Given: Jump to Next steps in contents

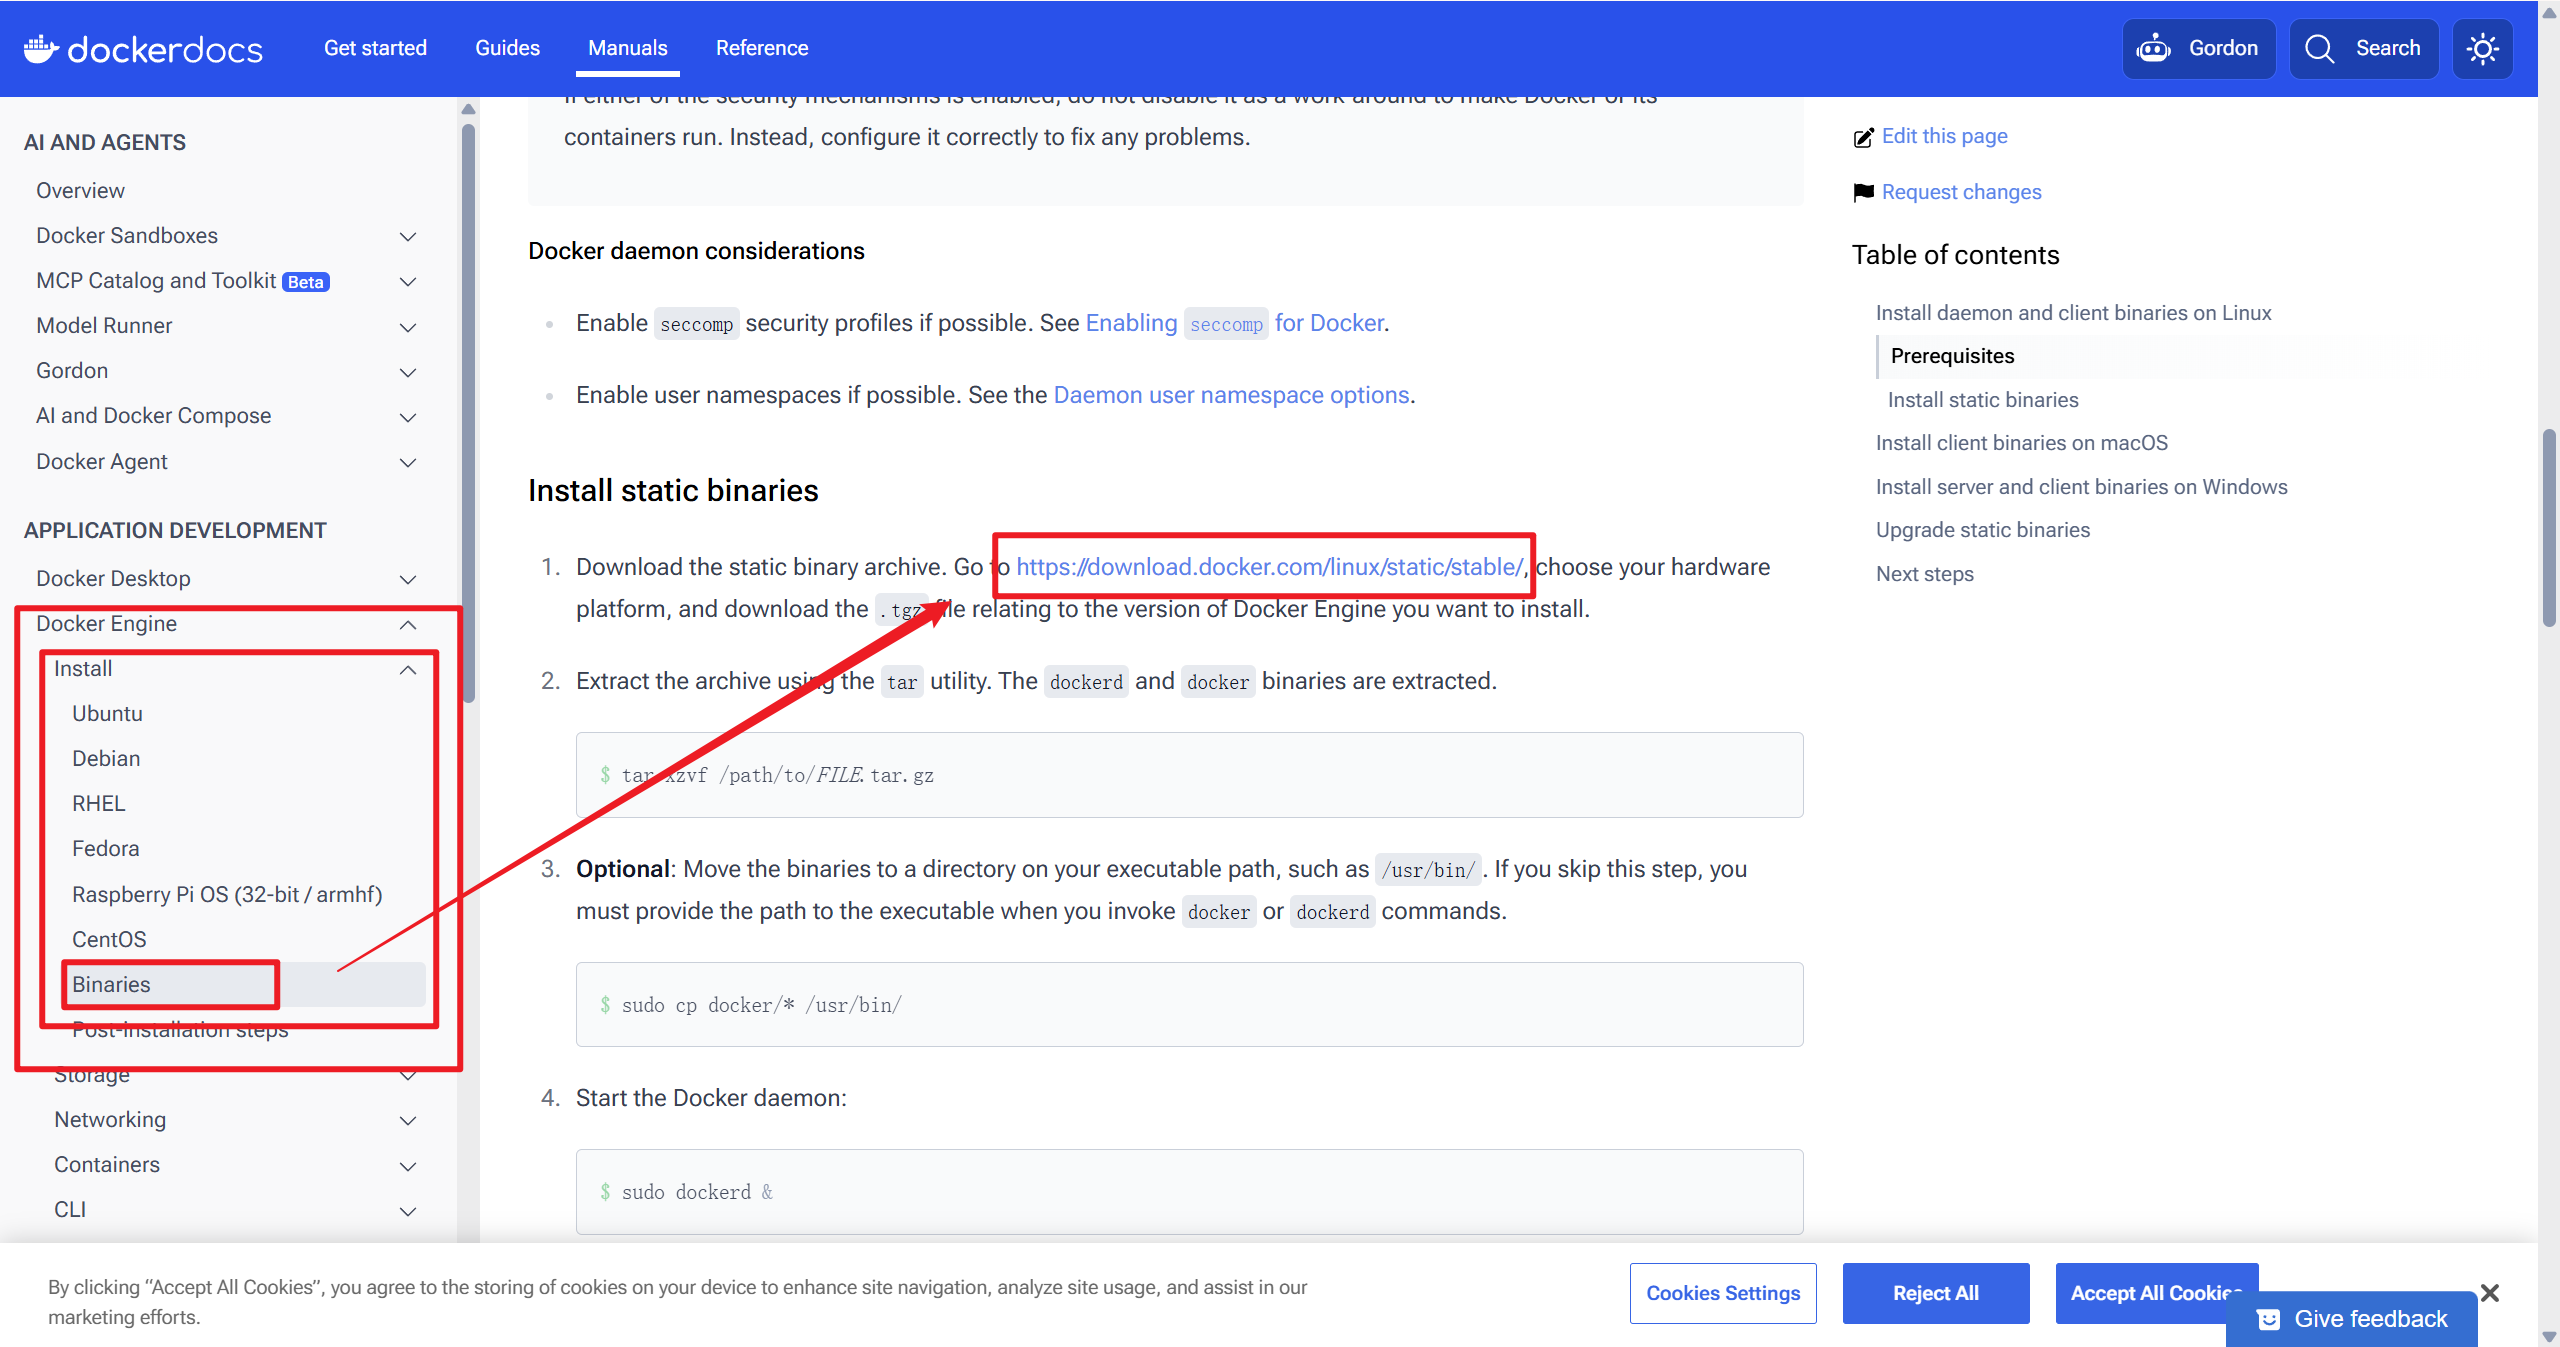Looking at the screenshot, I should point(1924,574).
